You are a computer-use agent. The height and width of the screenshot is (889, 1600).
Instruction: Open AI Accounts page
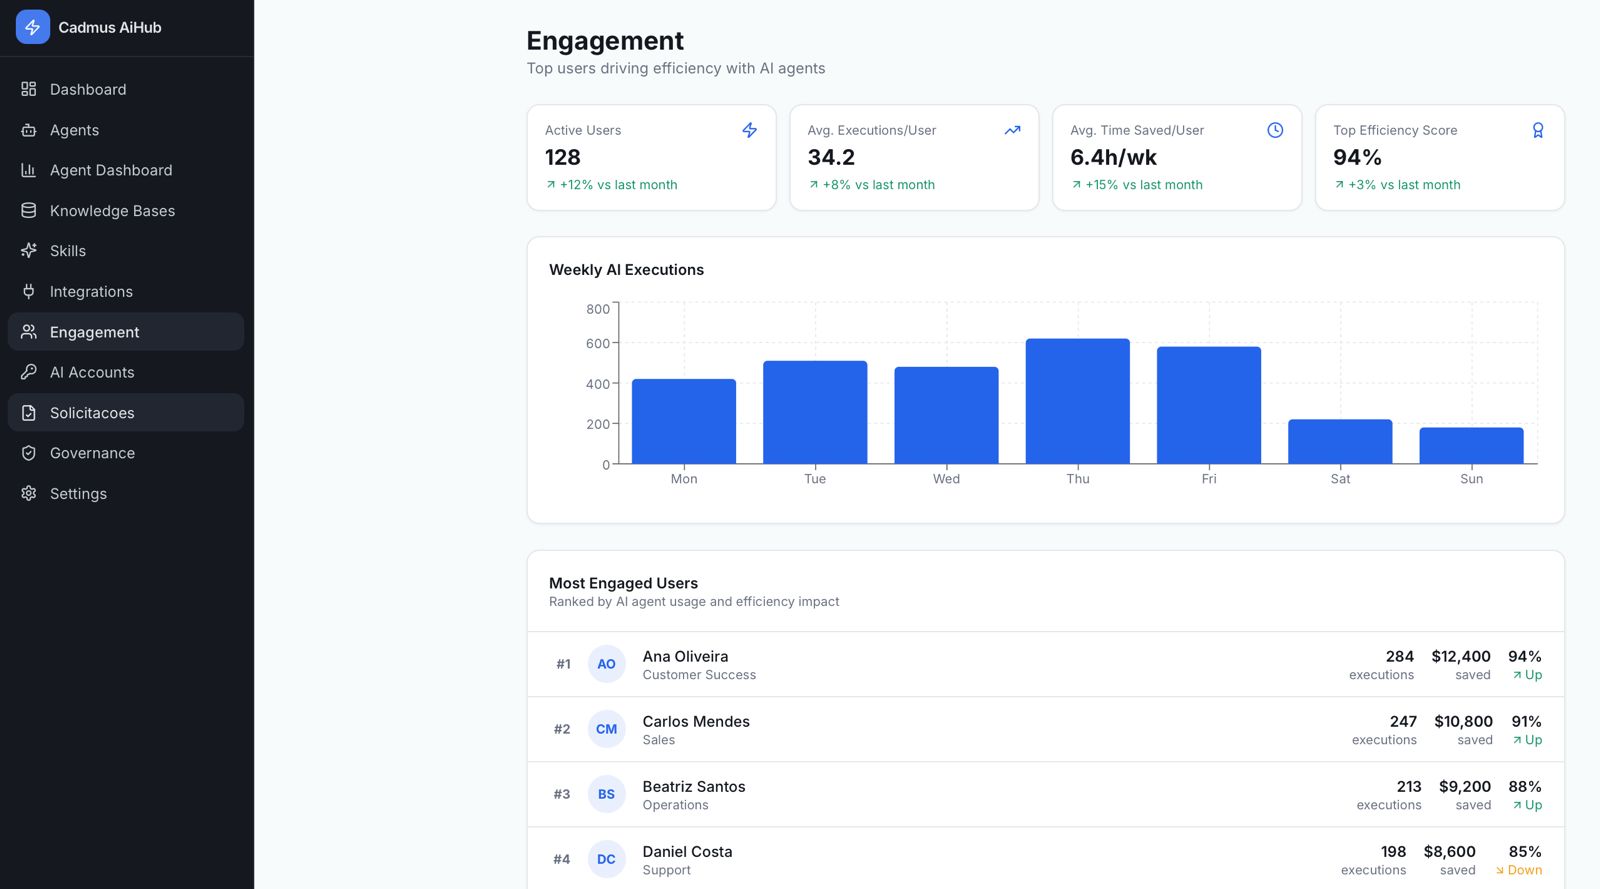[126, 372]
